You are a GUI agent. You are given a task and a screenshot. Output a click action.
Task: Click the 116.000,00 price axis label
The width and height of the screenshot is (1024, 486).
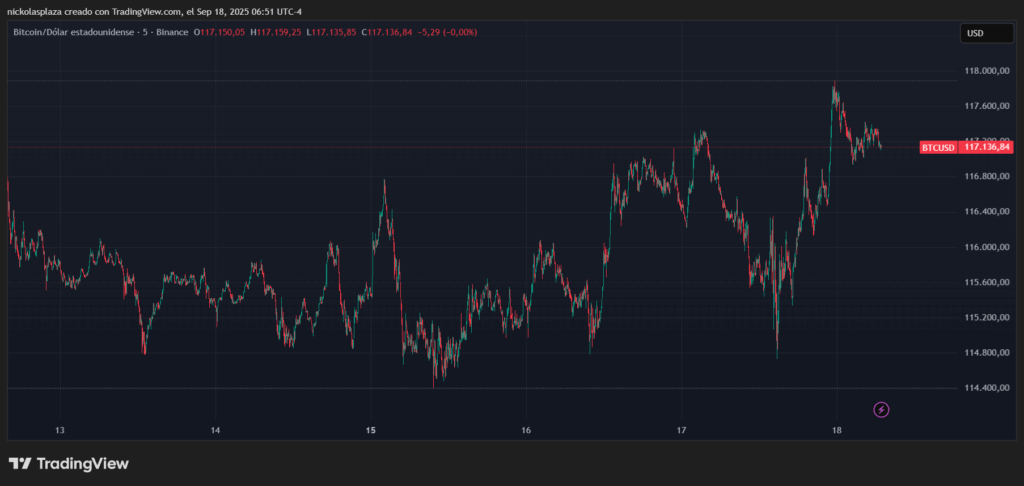[987, 247]
